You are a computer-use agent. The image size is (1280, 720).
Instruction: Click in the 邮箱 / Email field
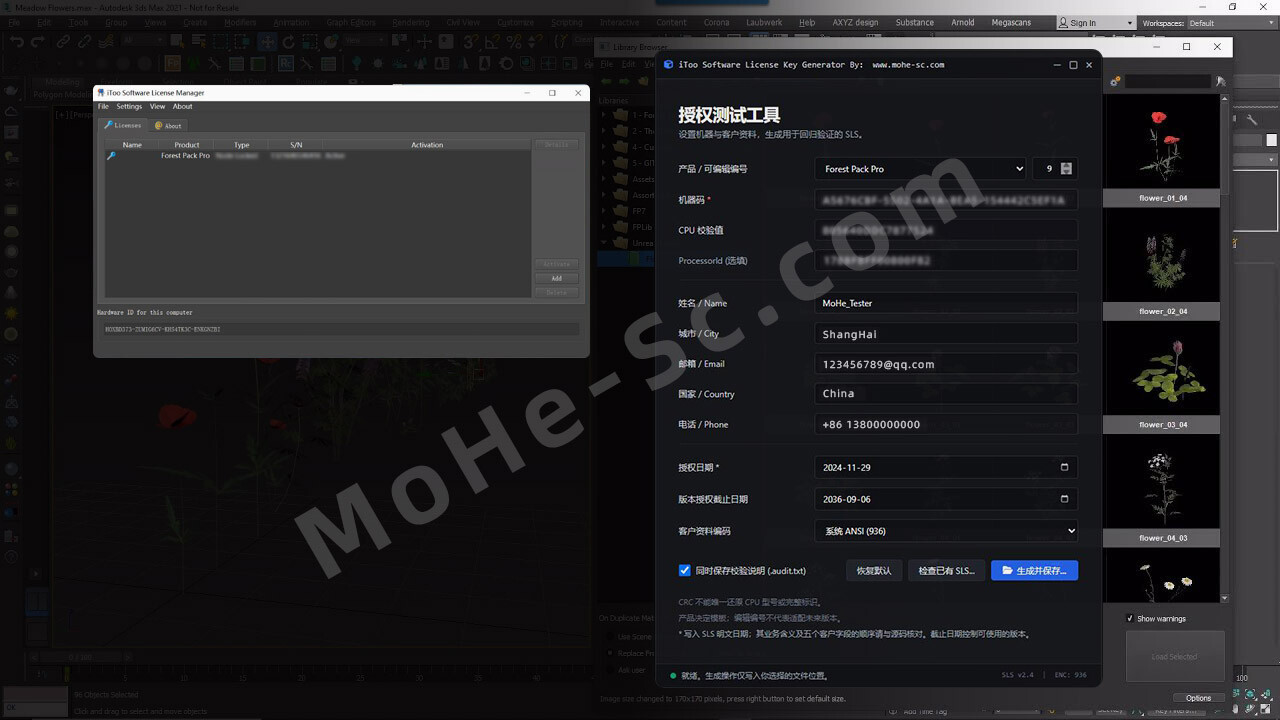(946, 364)
